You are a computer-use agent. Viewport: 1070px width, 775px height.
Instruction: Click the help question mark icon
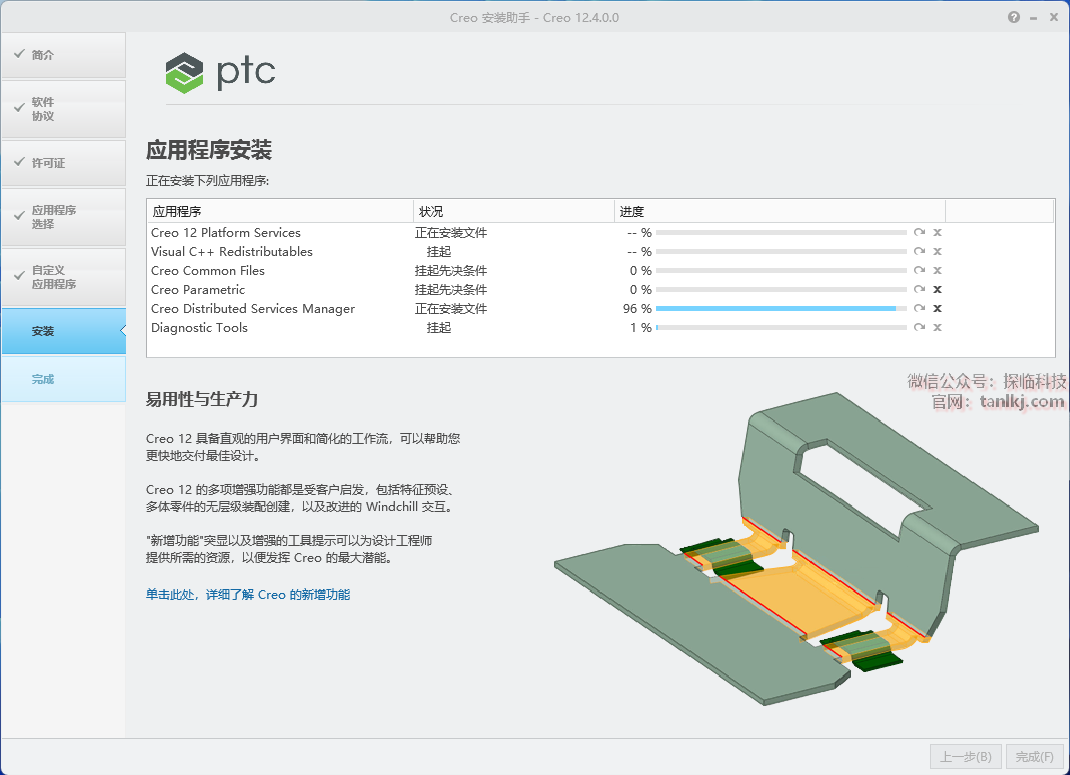[1014, 18]
